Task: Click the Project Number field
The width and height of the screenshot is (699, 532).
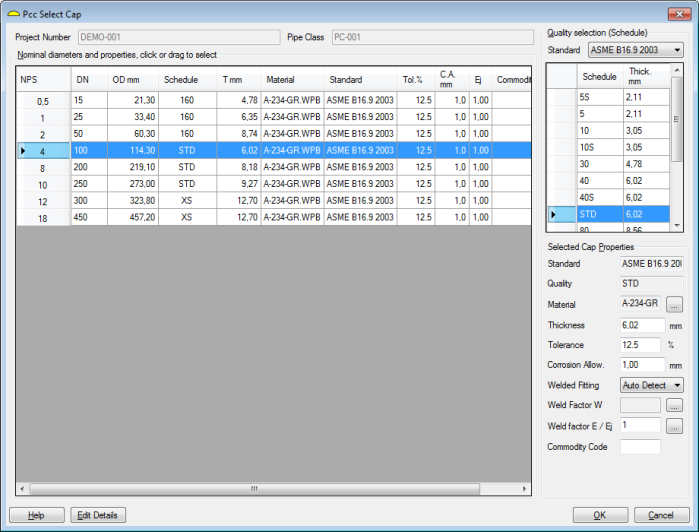Action: point(179,37)
